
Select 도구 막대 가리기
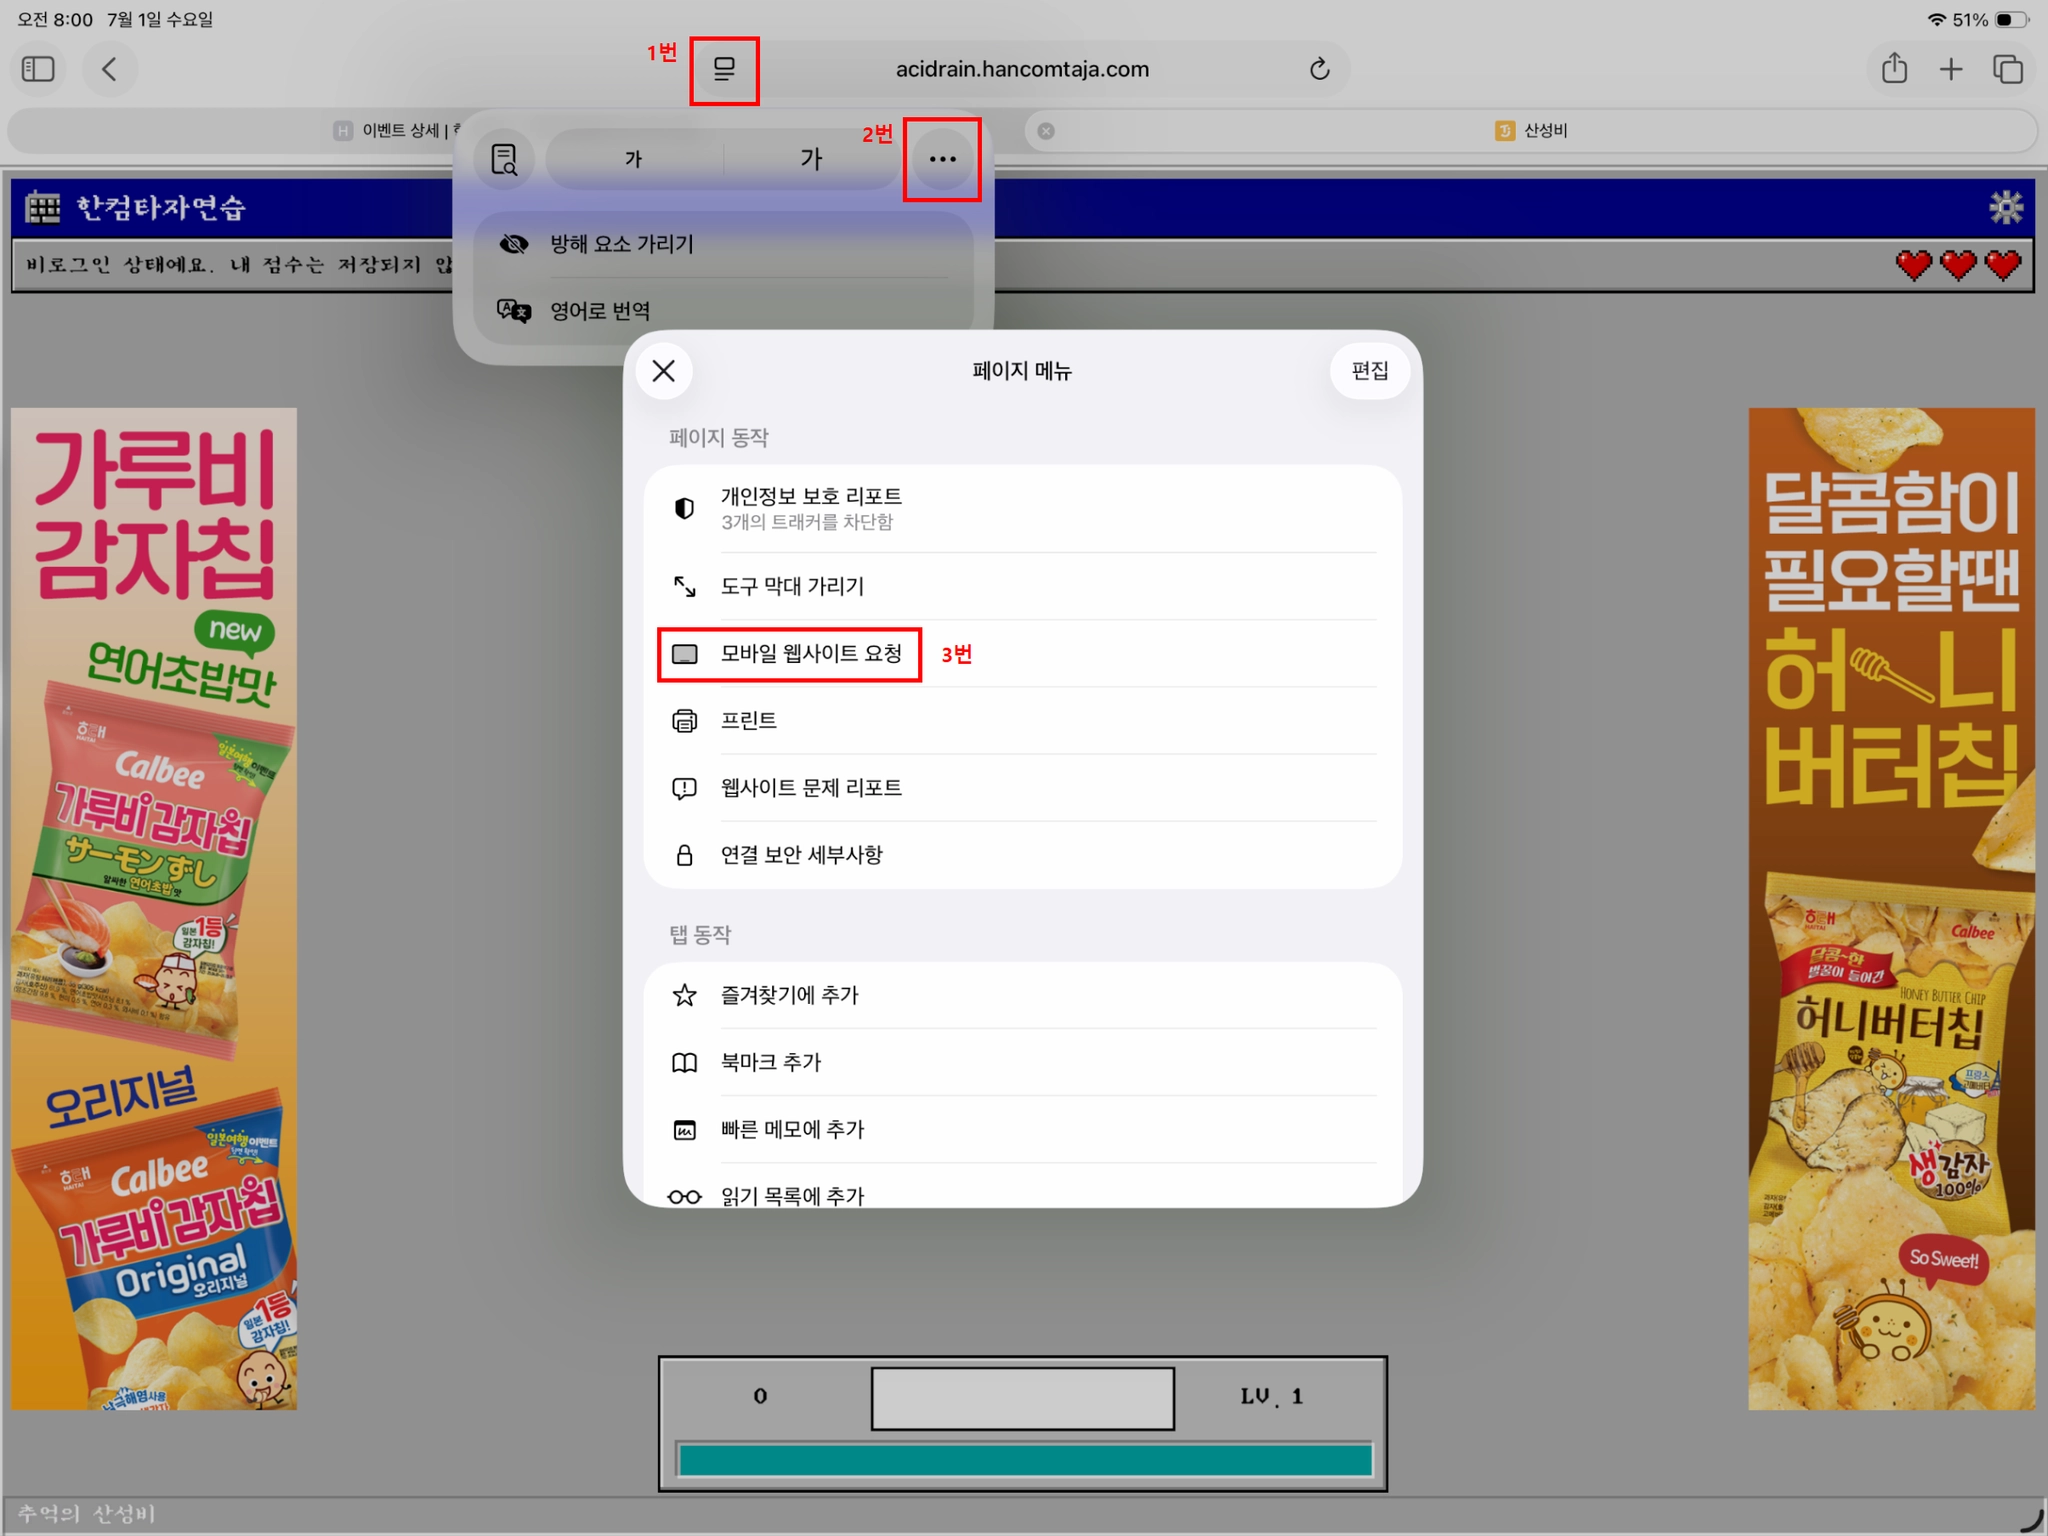coord(1022,586)
